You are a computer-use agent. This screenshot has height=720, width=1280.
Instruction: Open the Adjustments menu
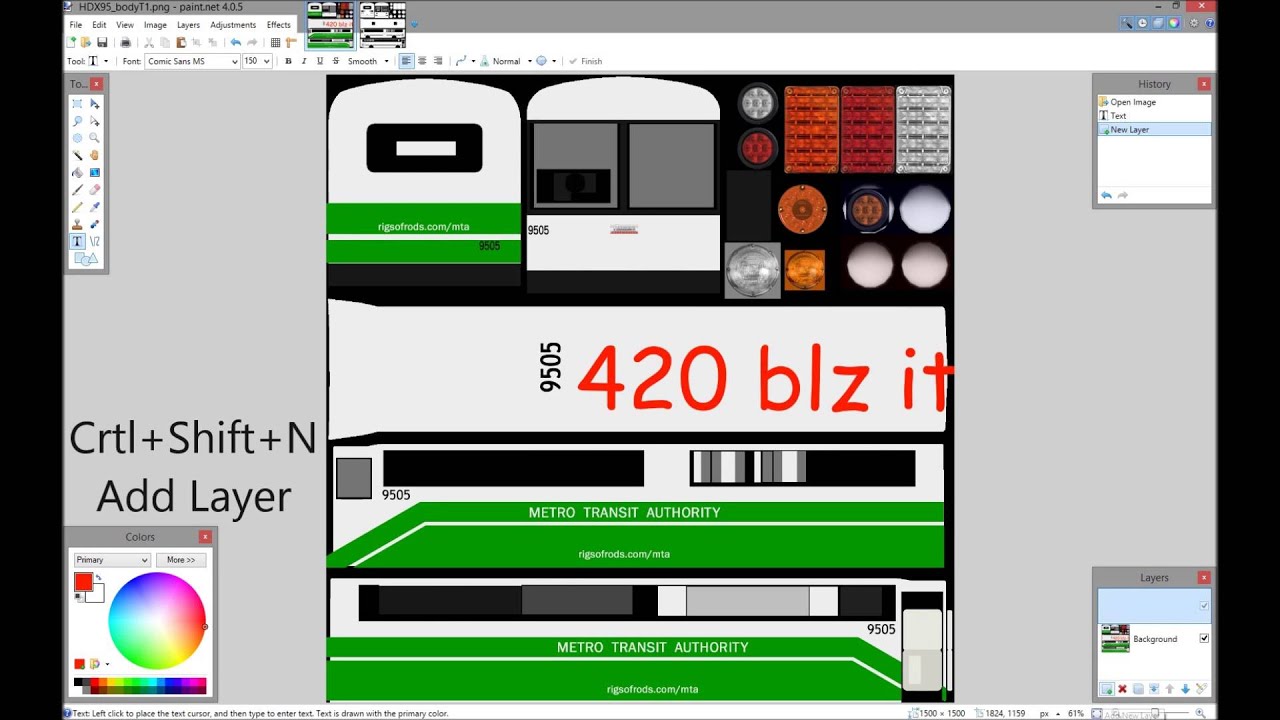(x=235, y=24)
